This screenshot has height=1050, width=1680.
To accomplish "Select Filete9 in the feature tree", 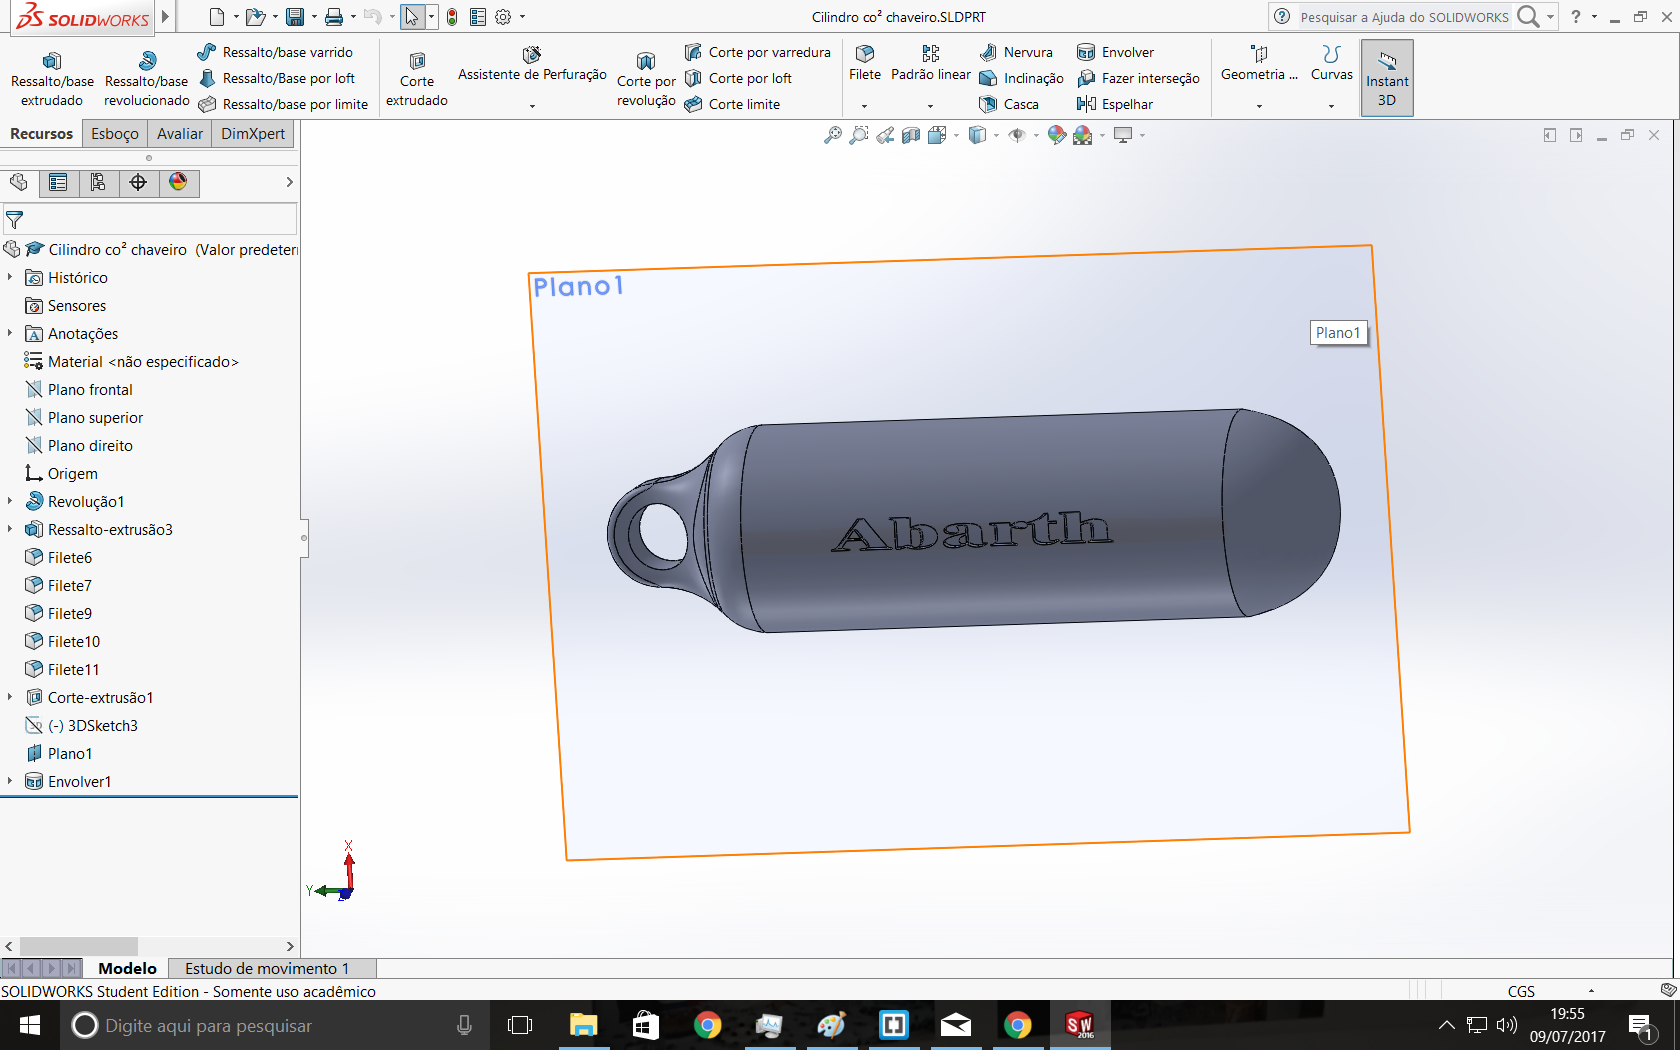I will pos(59,613).
